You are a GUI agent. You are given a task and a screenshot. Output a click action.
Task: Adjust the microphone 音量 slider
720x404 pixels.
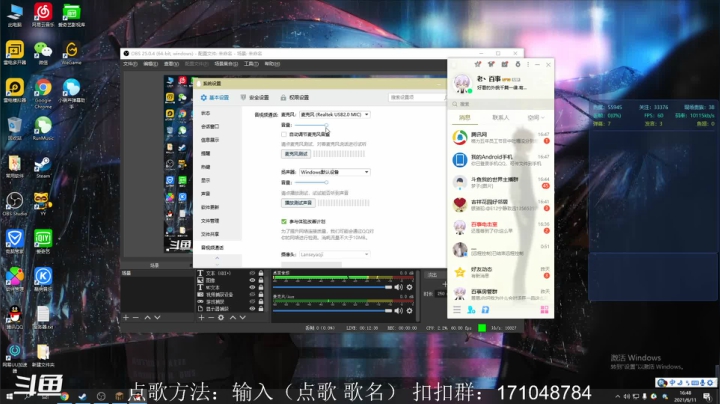click(x=311, y=125)
